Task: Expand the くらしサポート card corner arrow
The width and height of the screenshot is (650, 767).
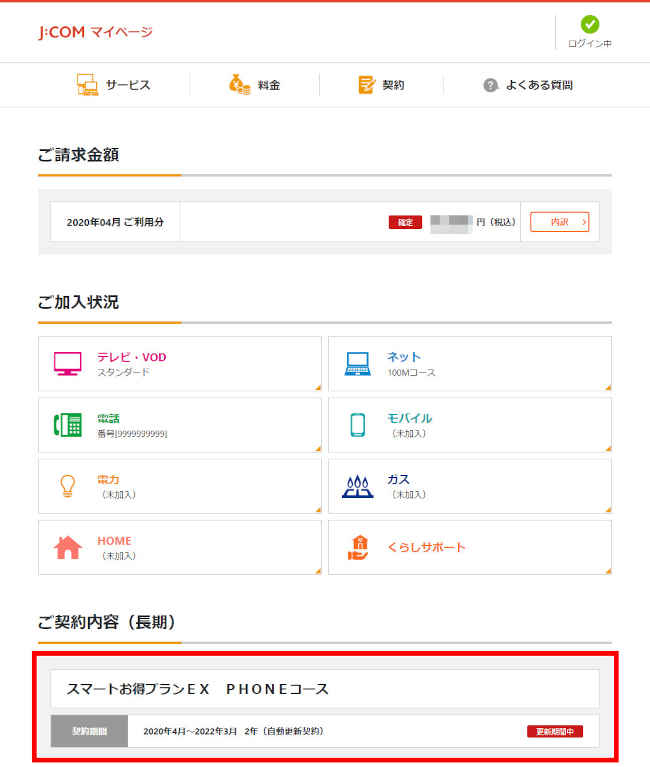Action: pyautogui.click(x=608, y=571)
